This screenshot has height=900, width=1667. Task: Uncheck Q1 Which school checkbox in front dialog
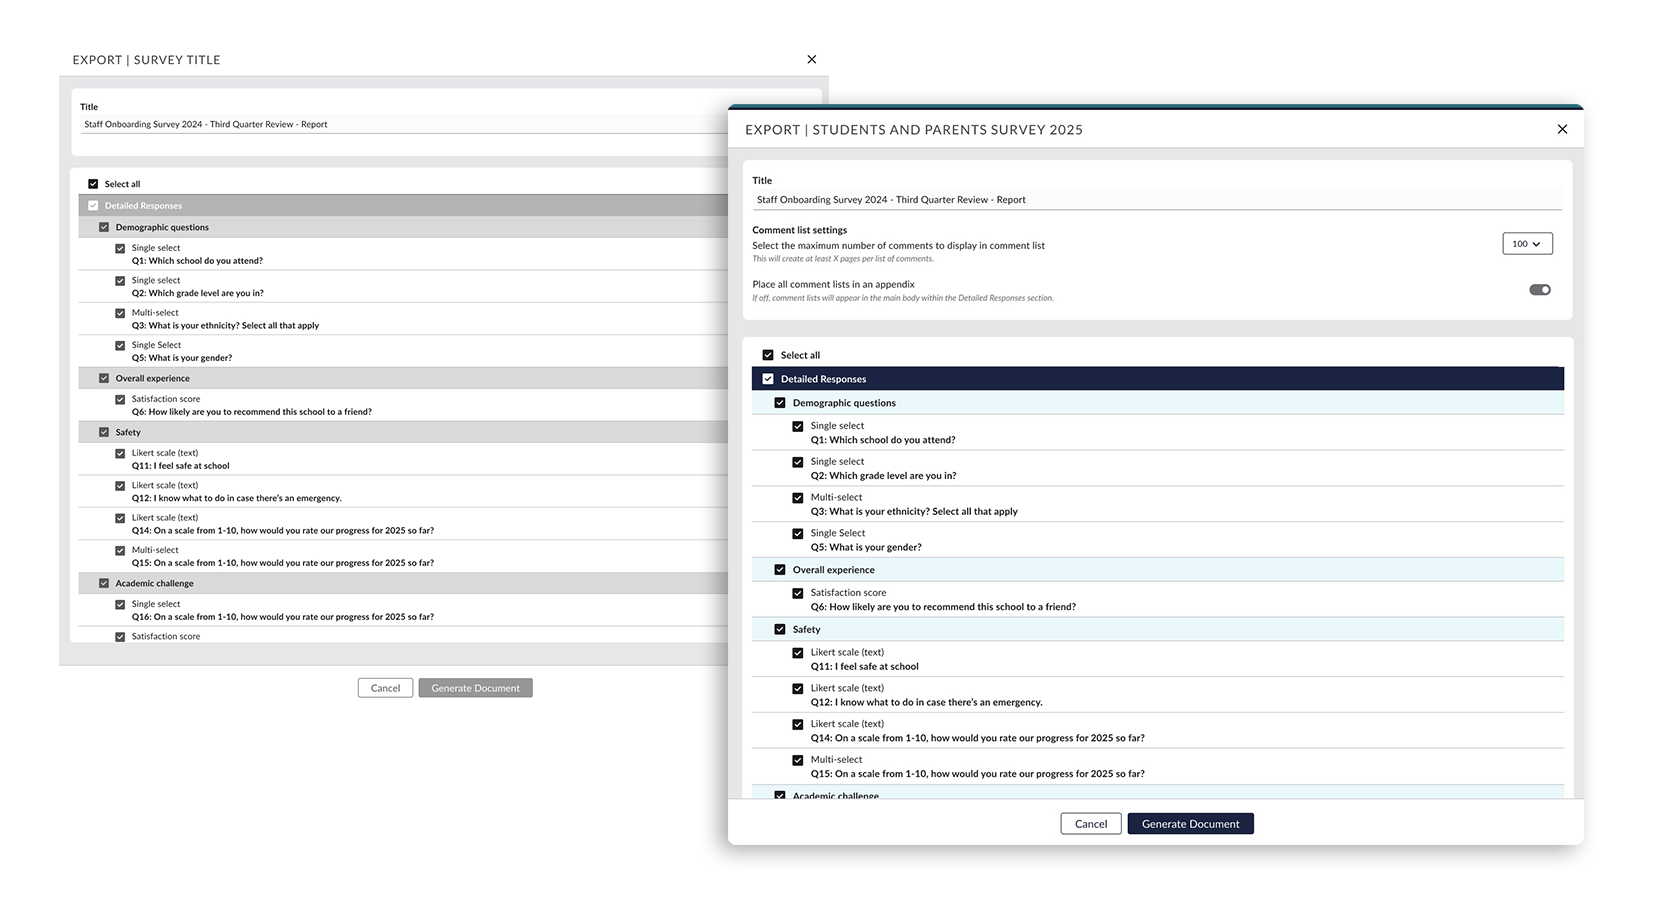coord(798,427)
